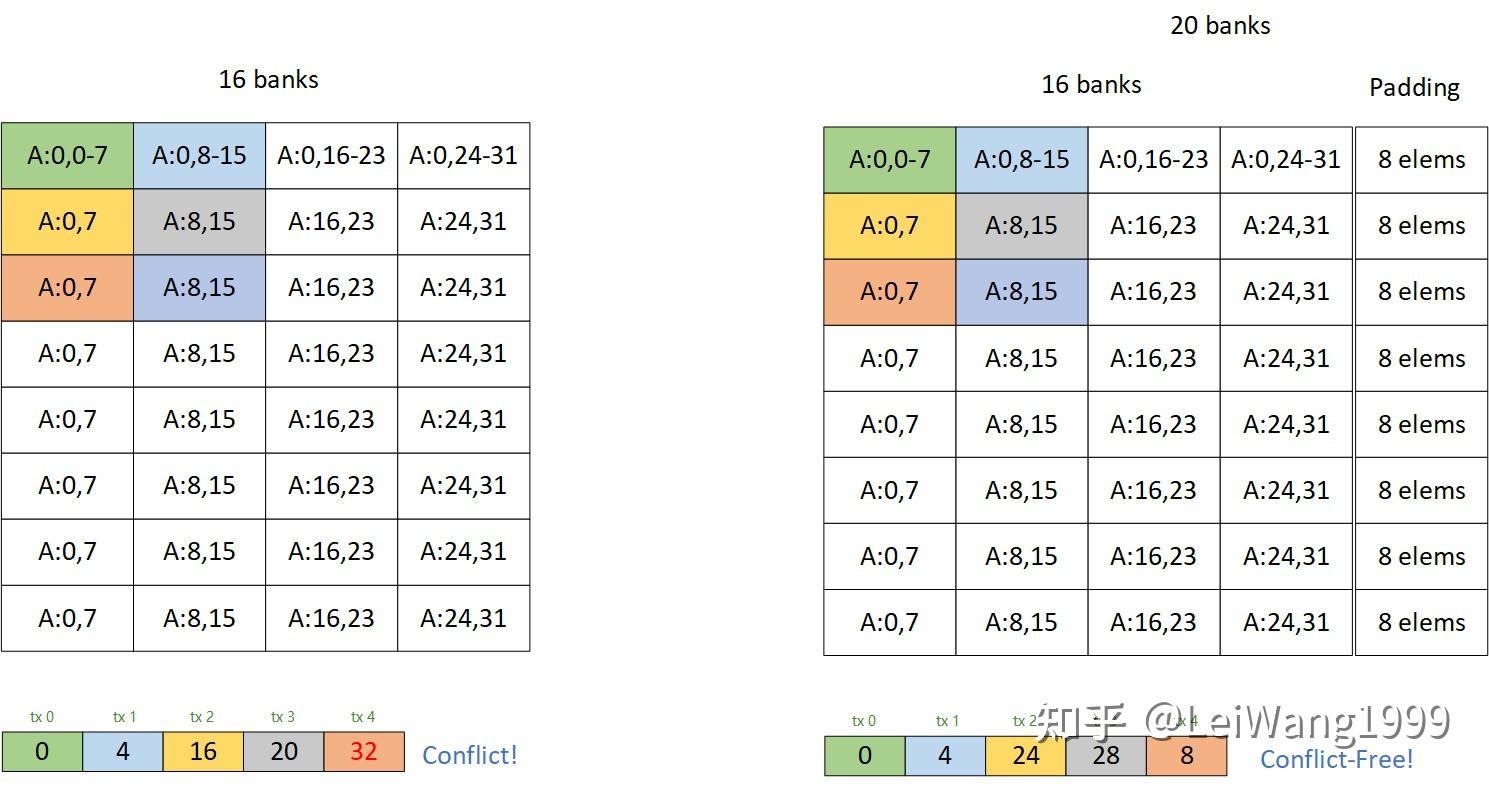1489x790 pixels.
Task: Select the yellow box numbered 16
Action: tap(203, 752)
